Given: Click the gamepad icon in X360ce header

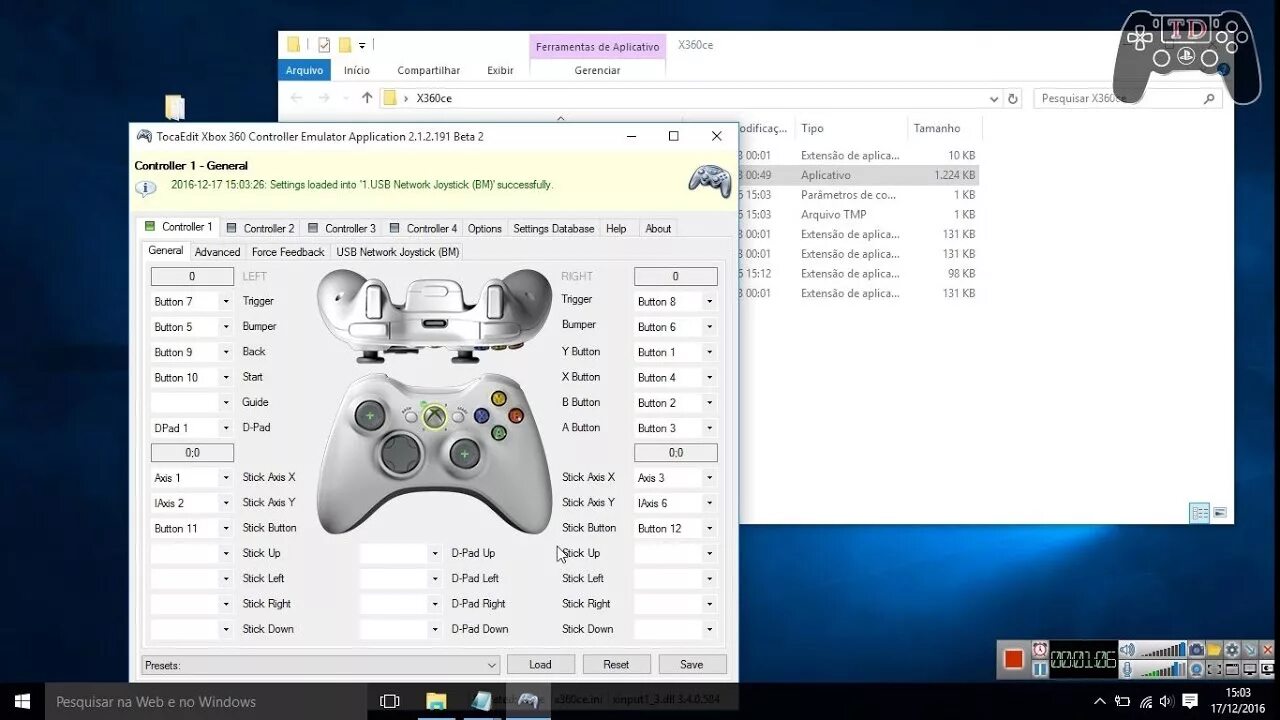Looking at the screenshot, I should 709,180.
